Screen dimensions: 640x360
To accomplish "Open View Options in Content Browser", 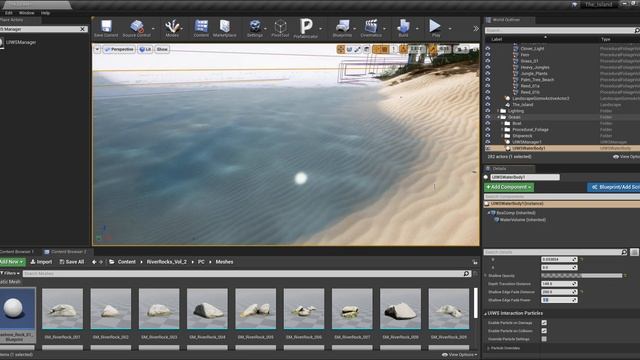I will click(x=460, y=355).
